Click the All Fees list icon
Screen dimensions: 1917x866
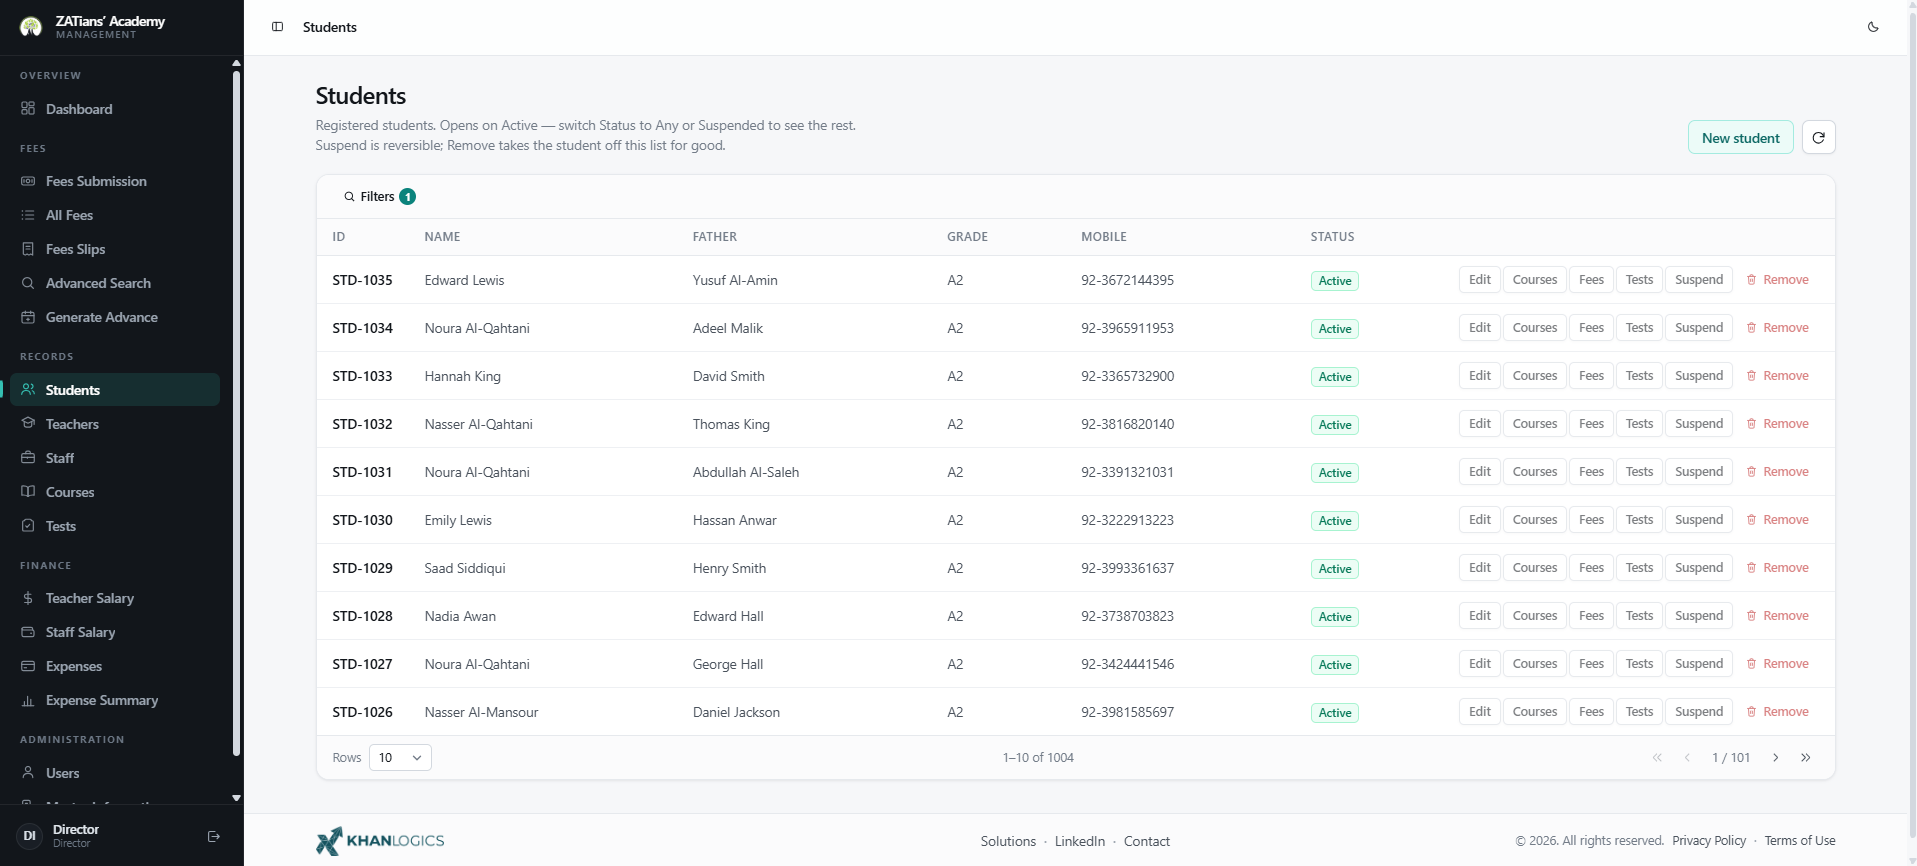click(28, 215)
